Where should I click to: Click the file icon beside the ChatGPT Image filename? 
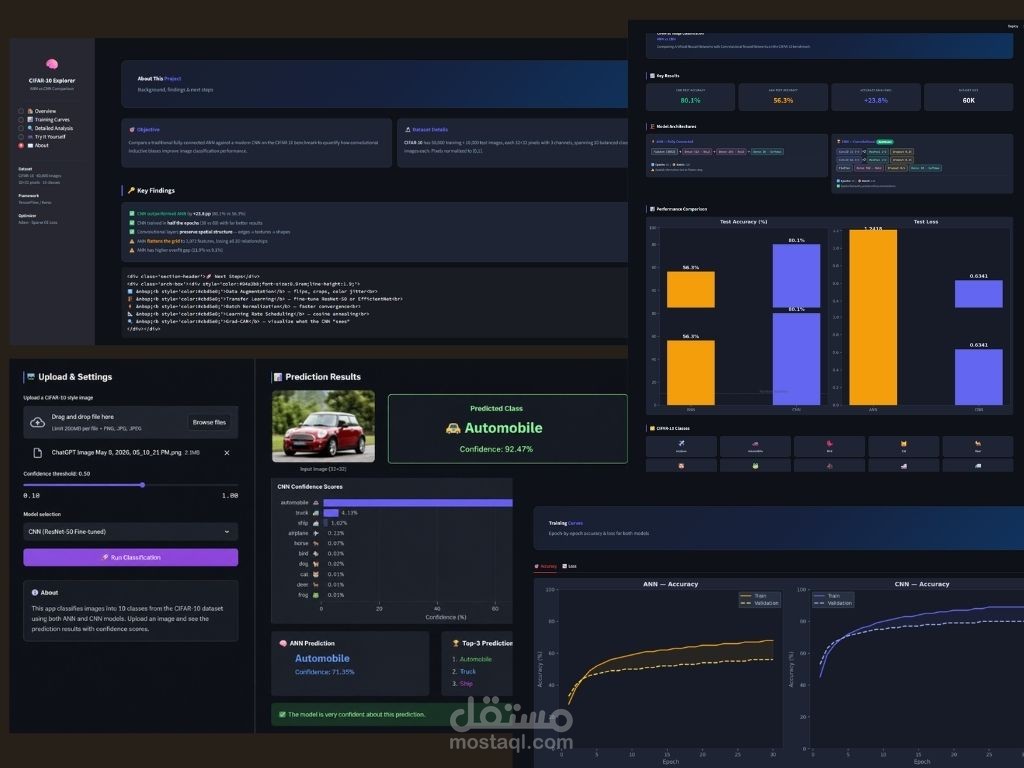coord(37,453)
